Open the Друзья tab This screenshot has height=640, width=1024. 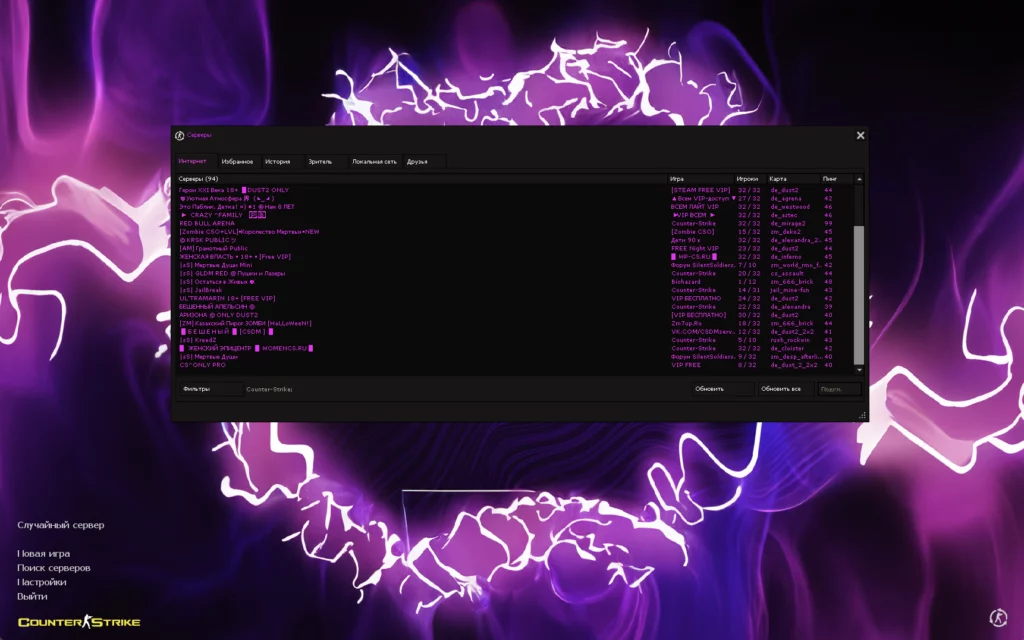pyautogui.click(x=417, y=161)
